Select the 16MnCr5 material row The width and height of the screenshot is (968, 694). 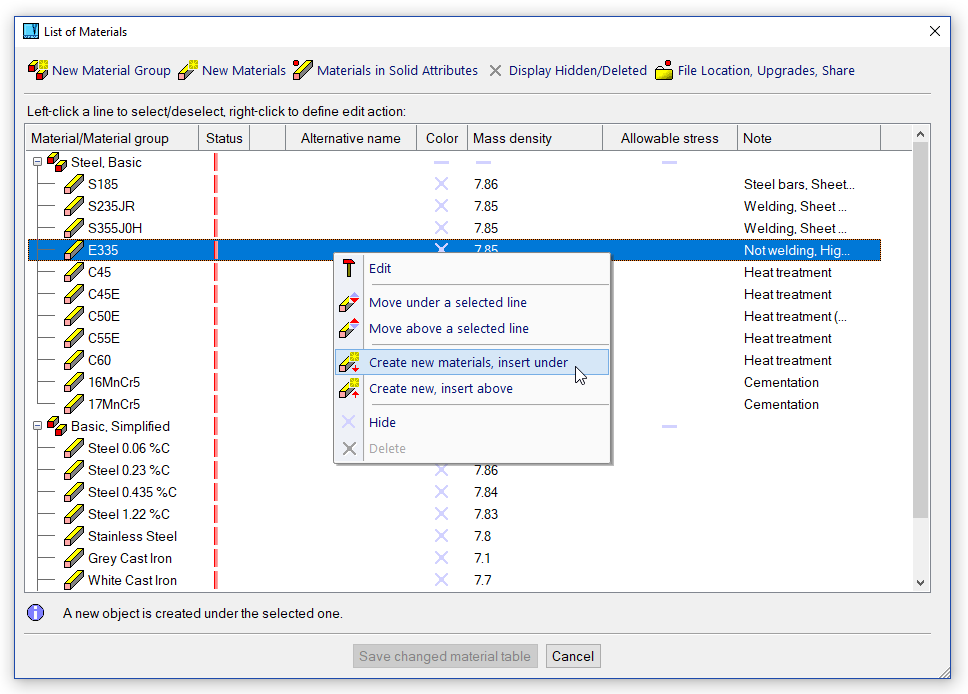[x=114, y=382]
